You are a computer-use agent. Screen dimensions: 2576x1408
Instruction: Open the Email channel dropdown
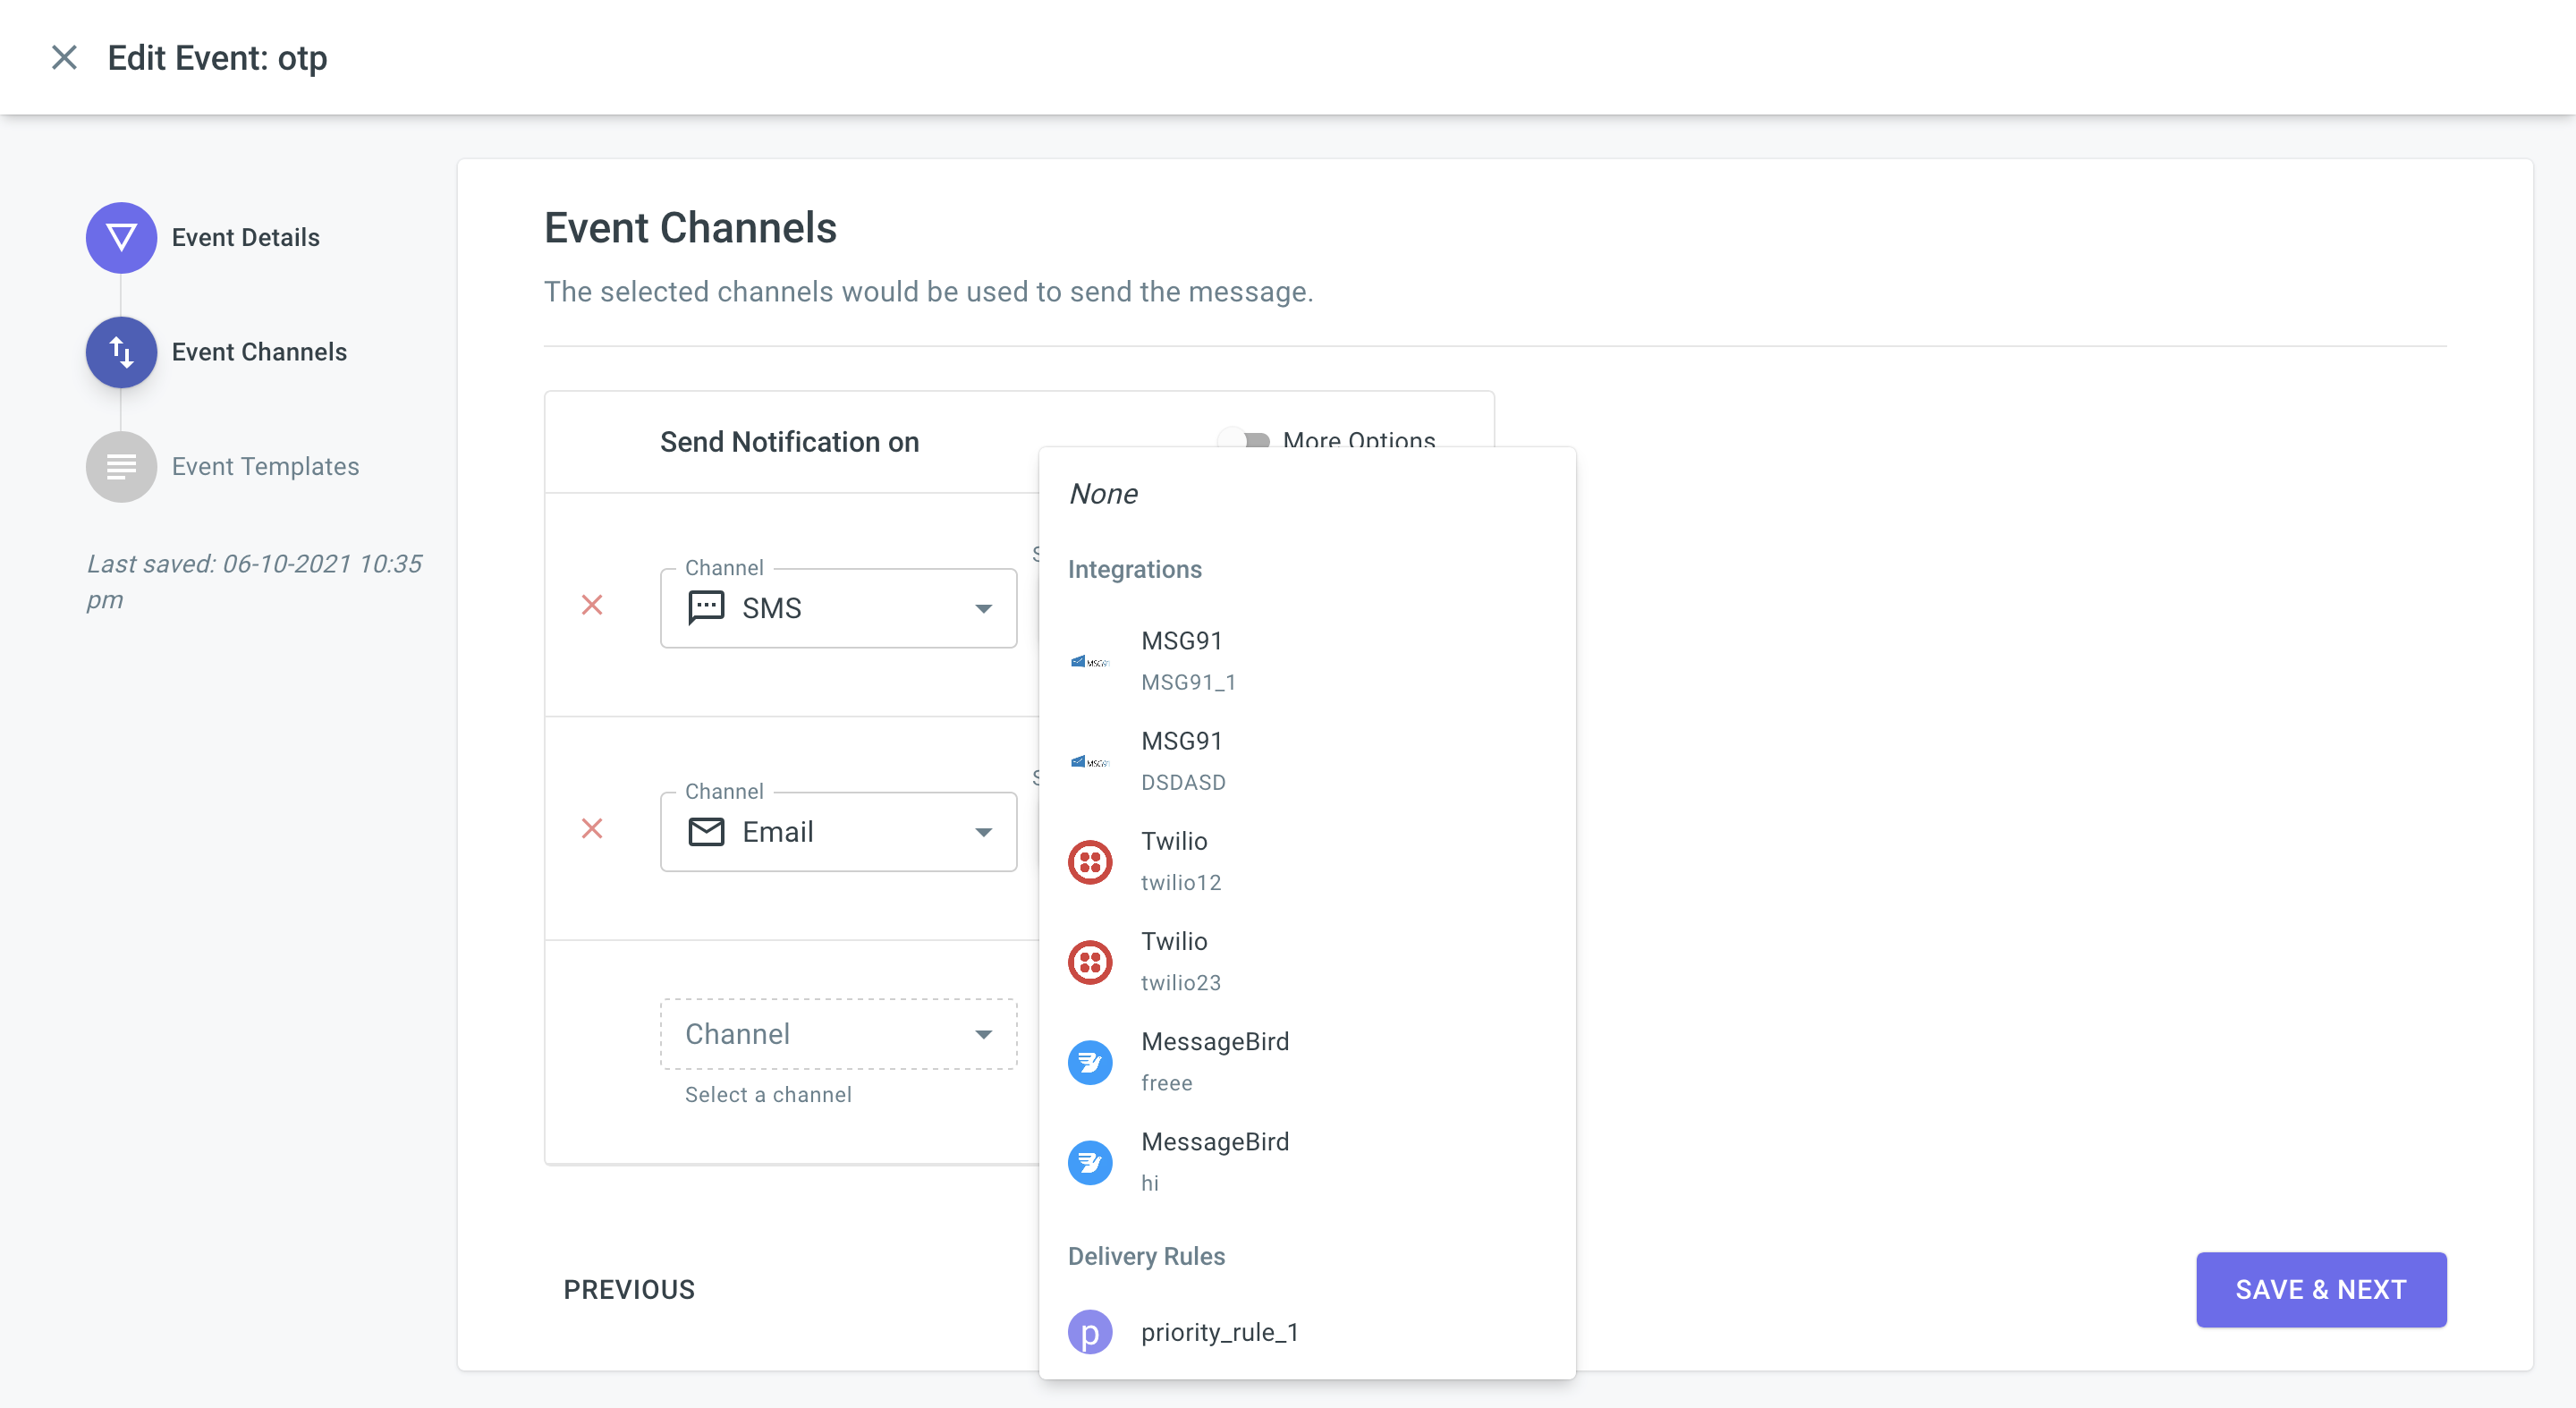point(838,832)
